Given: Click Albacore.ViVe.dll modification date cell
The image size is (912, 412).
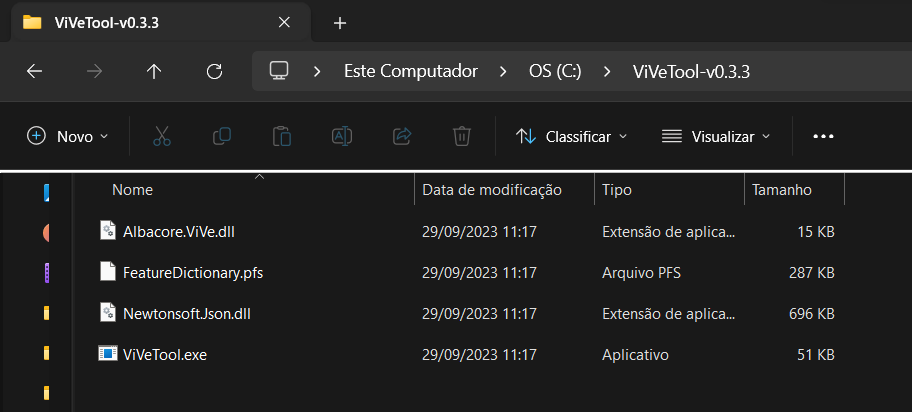Looking at the screenshot, I should coord(479,232).
